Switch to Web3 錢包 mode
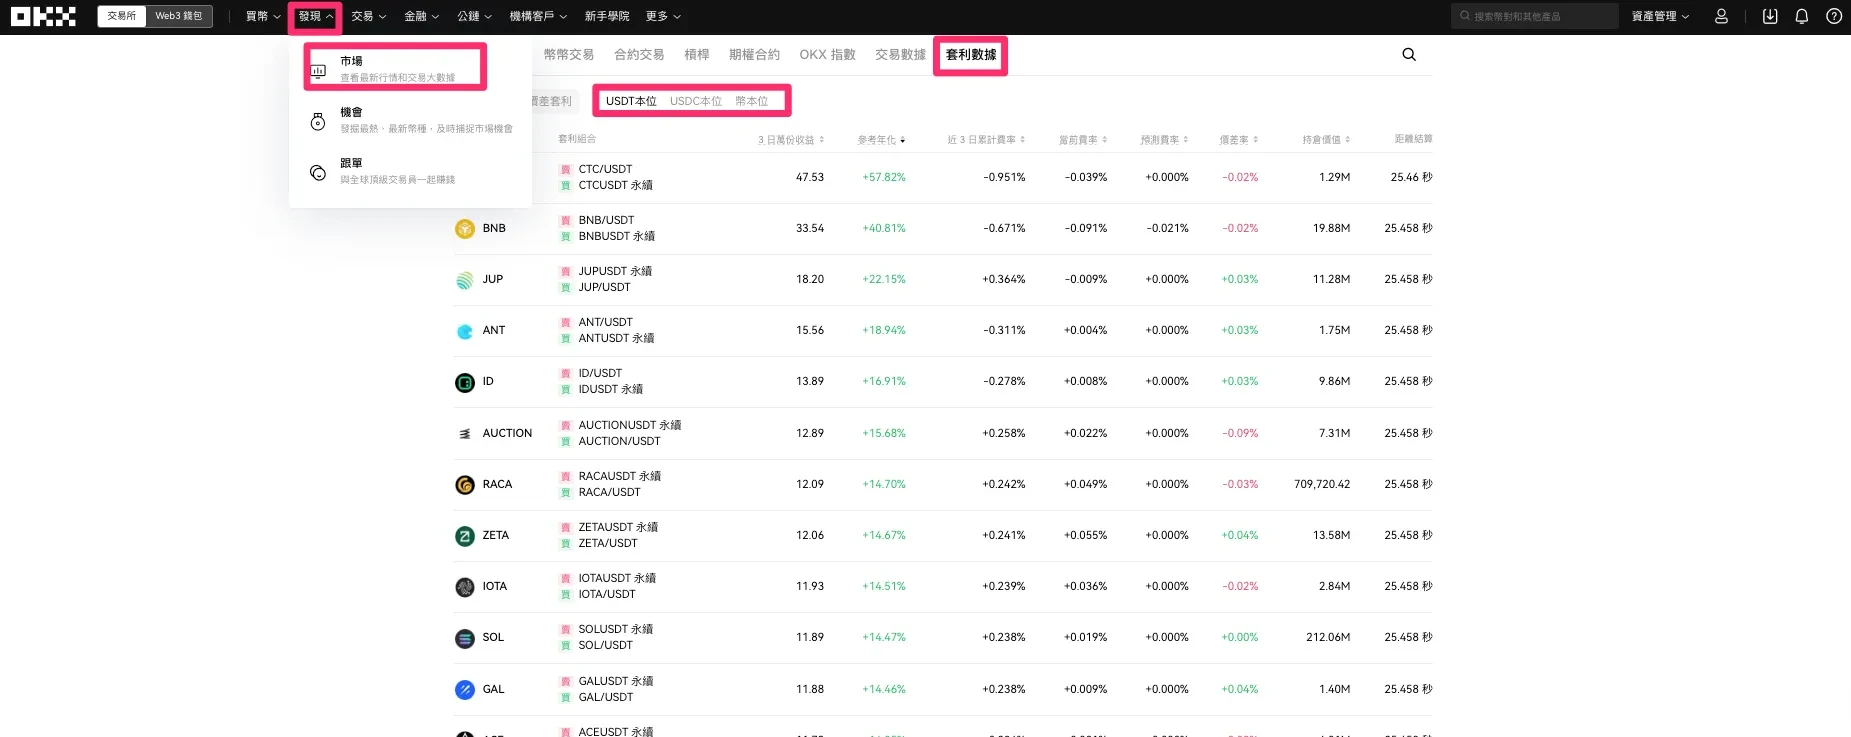 [179, 16]
